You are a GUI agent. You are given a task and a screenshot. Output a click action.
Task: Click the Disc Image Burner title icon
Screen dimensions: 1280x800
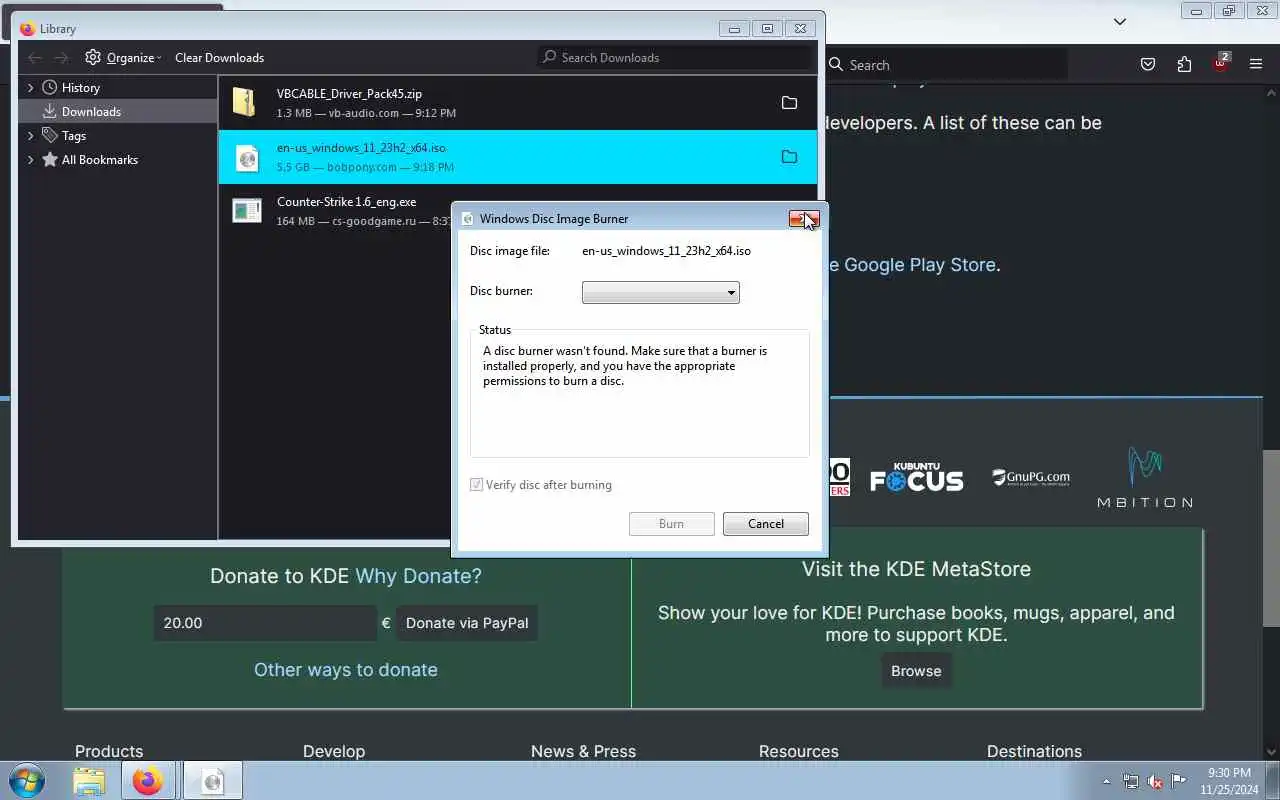pos(467,219)
